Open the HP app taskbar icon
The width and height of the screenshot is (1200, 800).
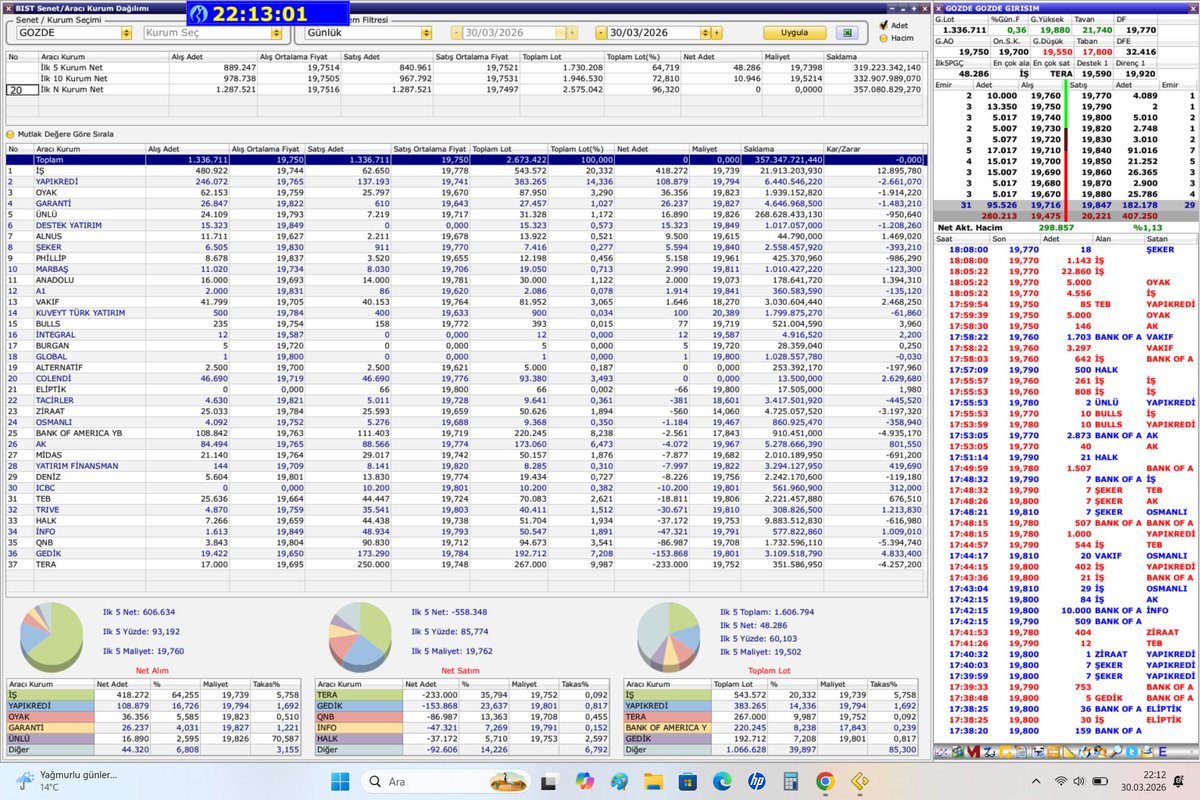(756, 780)
